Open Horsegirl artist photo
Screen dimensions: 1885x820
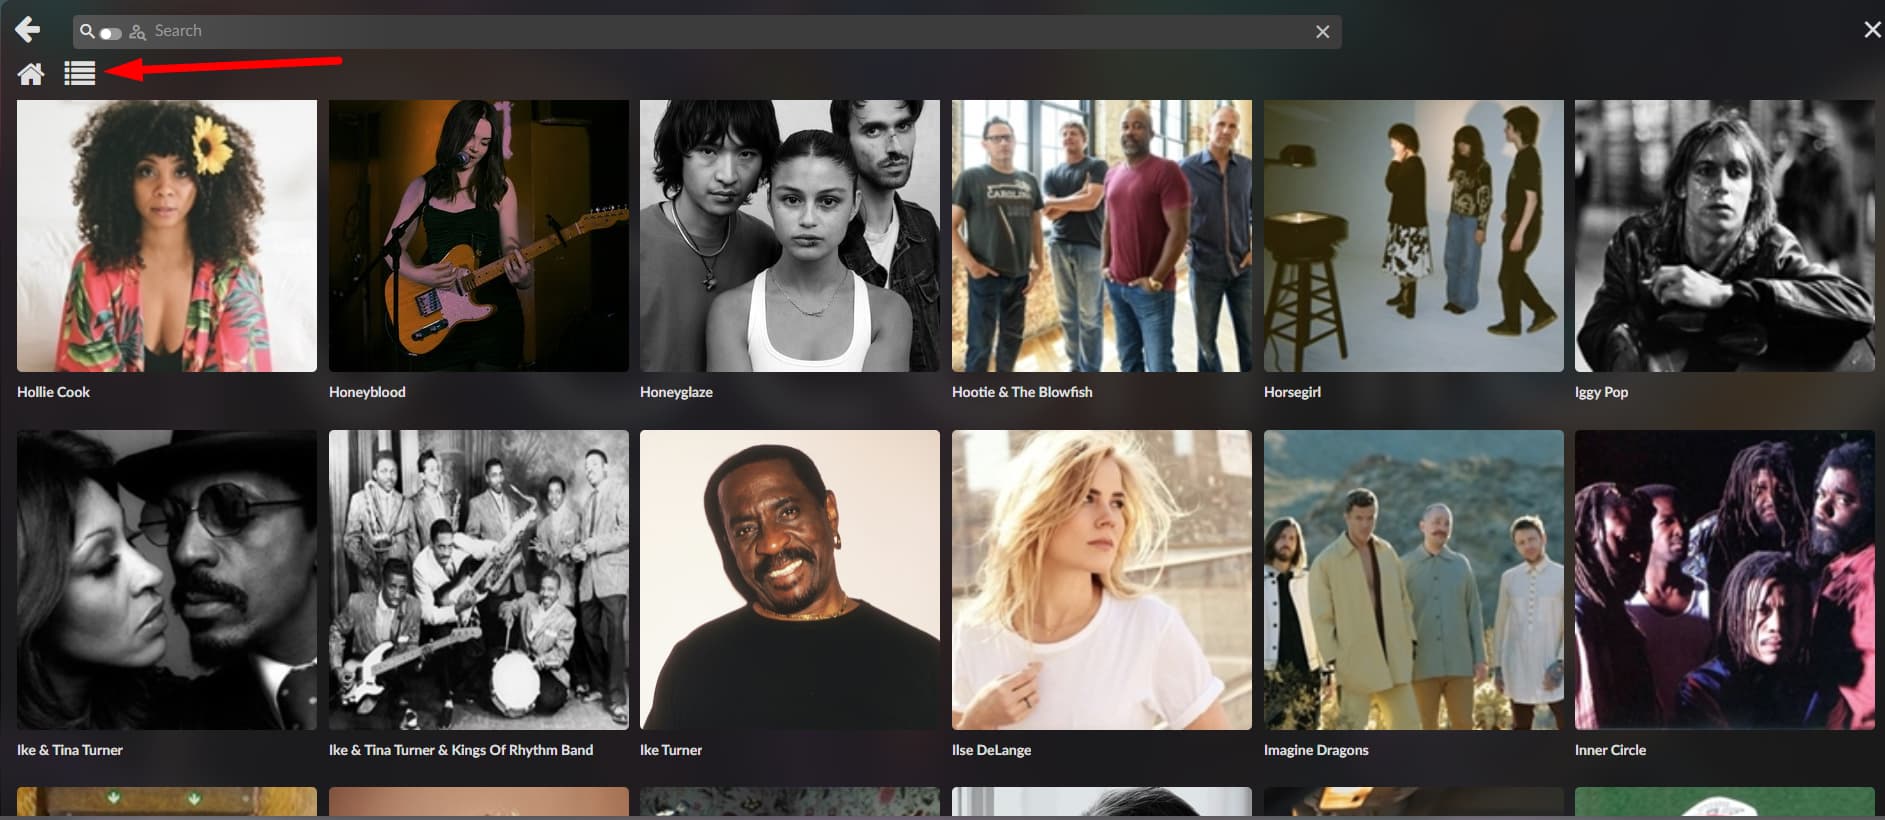point(1414,236)
